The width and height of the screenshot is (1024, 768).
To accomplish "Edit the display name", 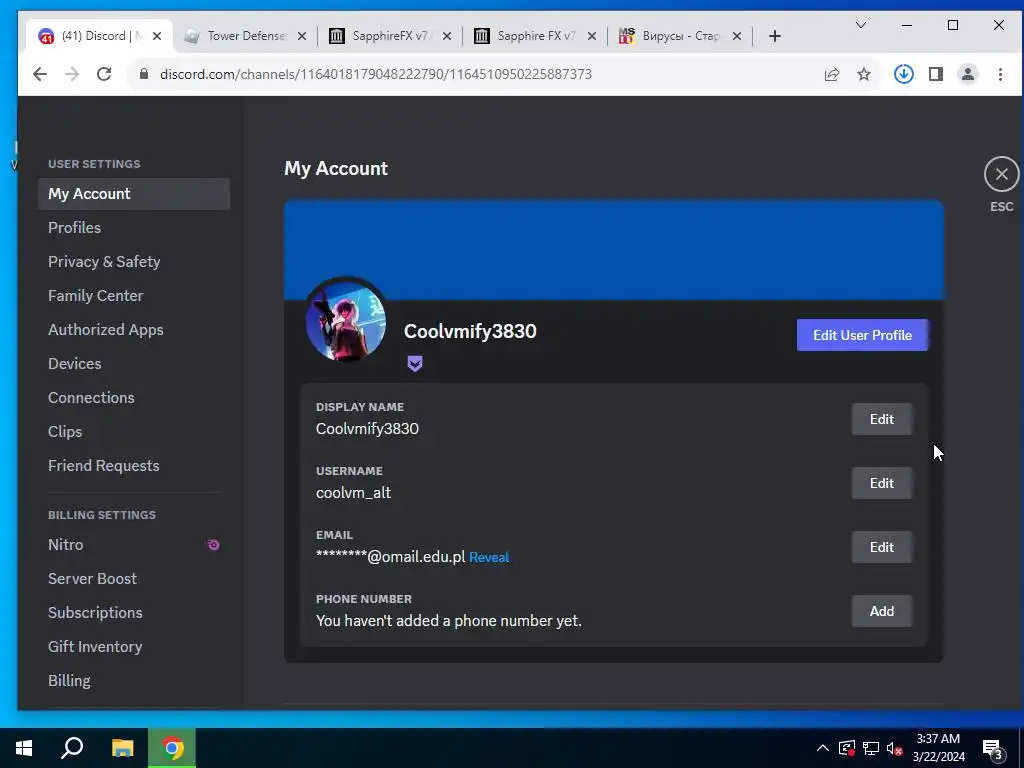I will pos(882,419).
